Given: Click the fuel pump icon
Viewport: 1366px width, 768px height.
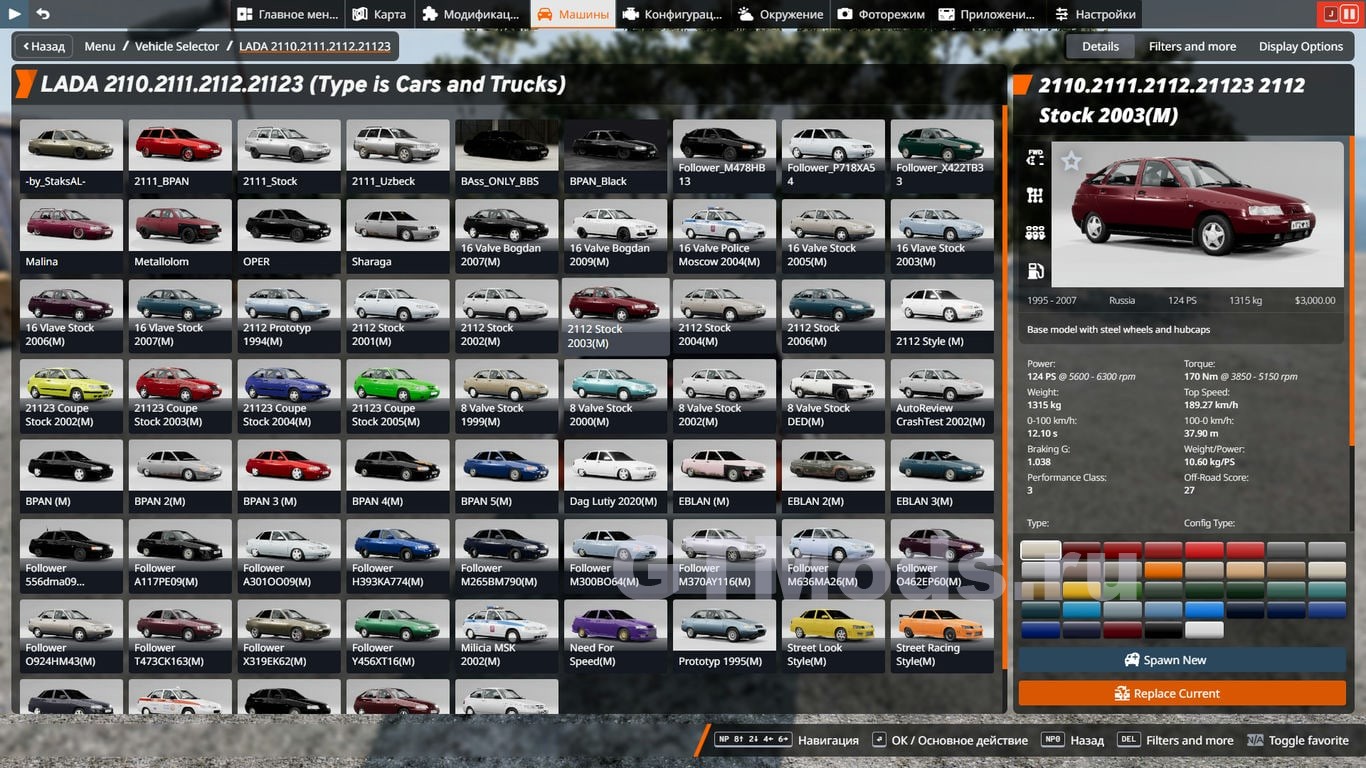Looking at the screenshot, I should pos(1035,270).
